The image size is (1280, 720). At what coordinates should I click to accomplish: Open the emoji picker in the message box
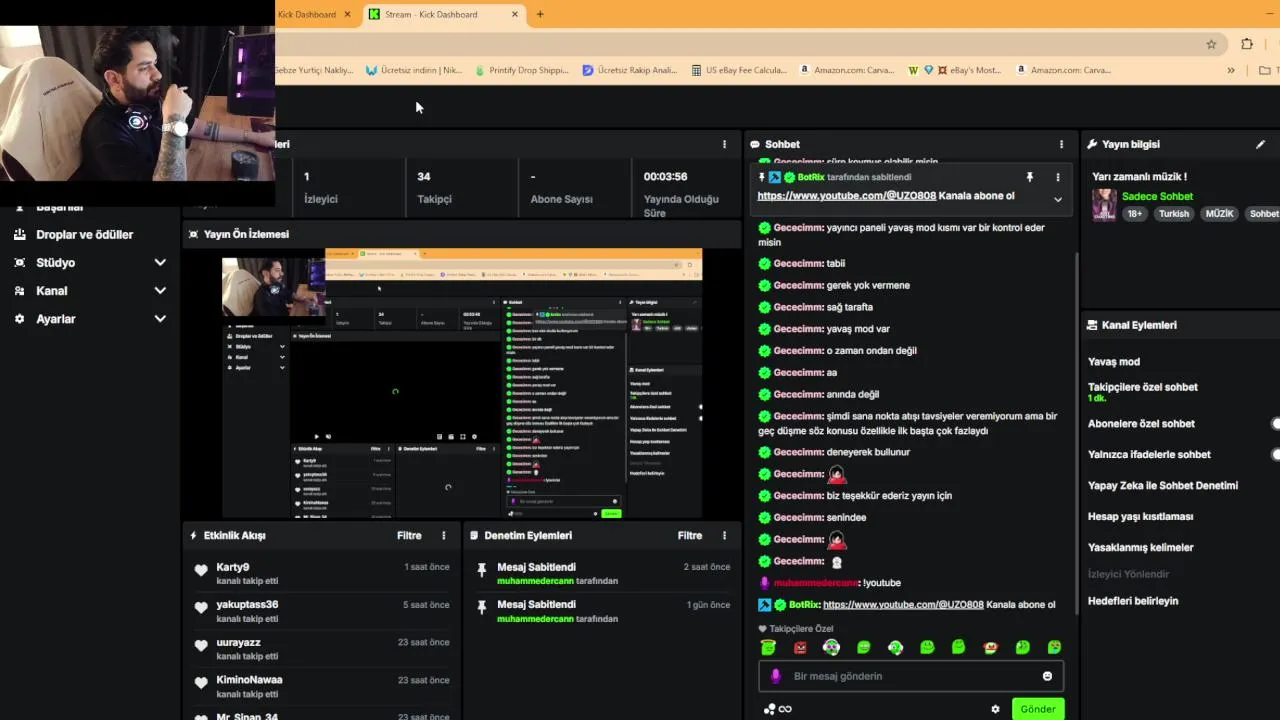tap(1047, 676)
